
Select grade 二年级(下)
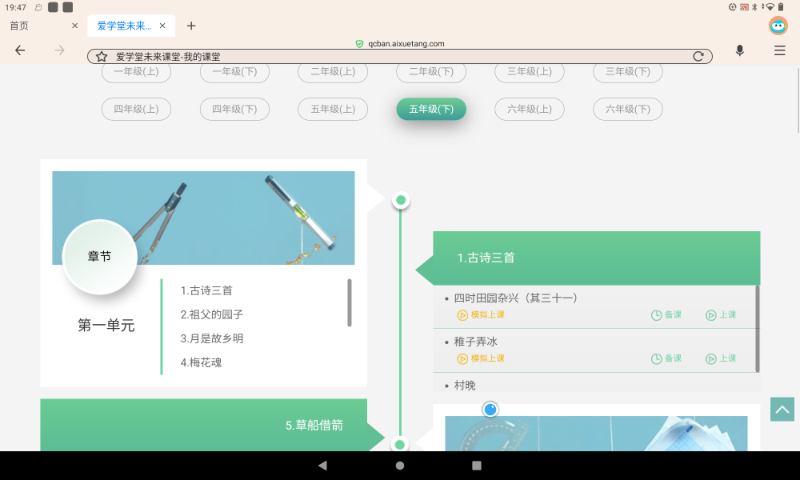click(x=431, y=71)
